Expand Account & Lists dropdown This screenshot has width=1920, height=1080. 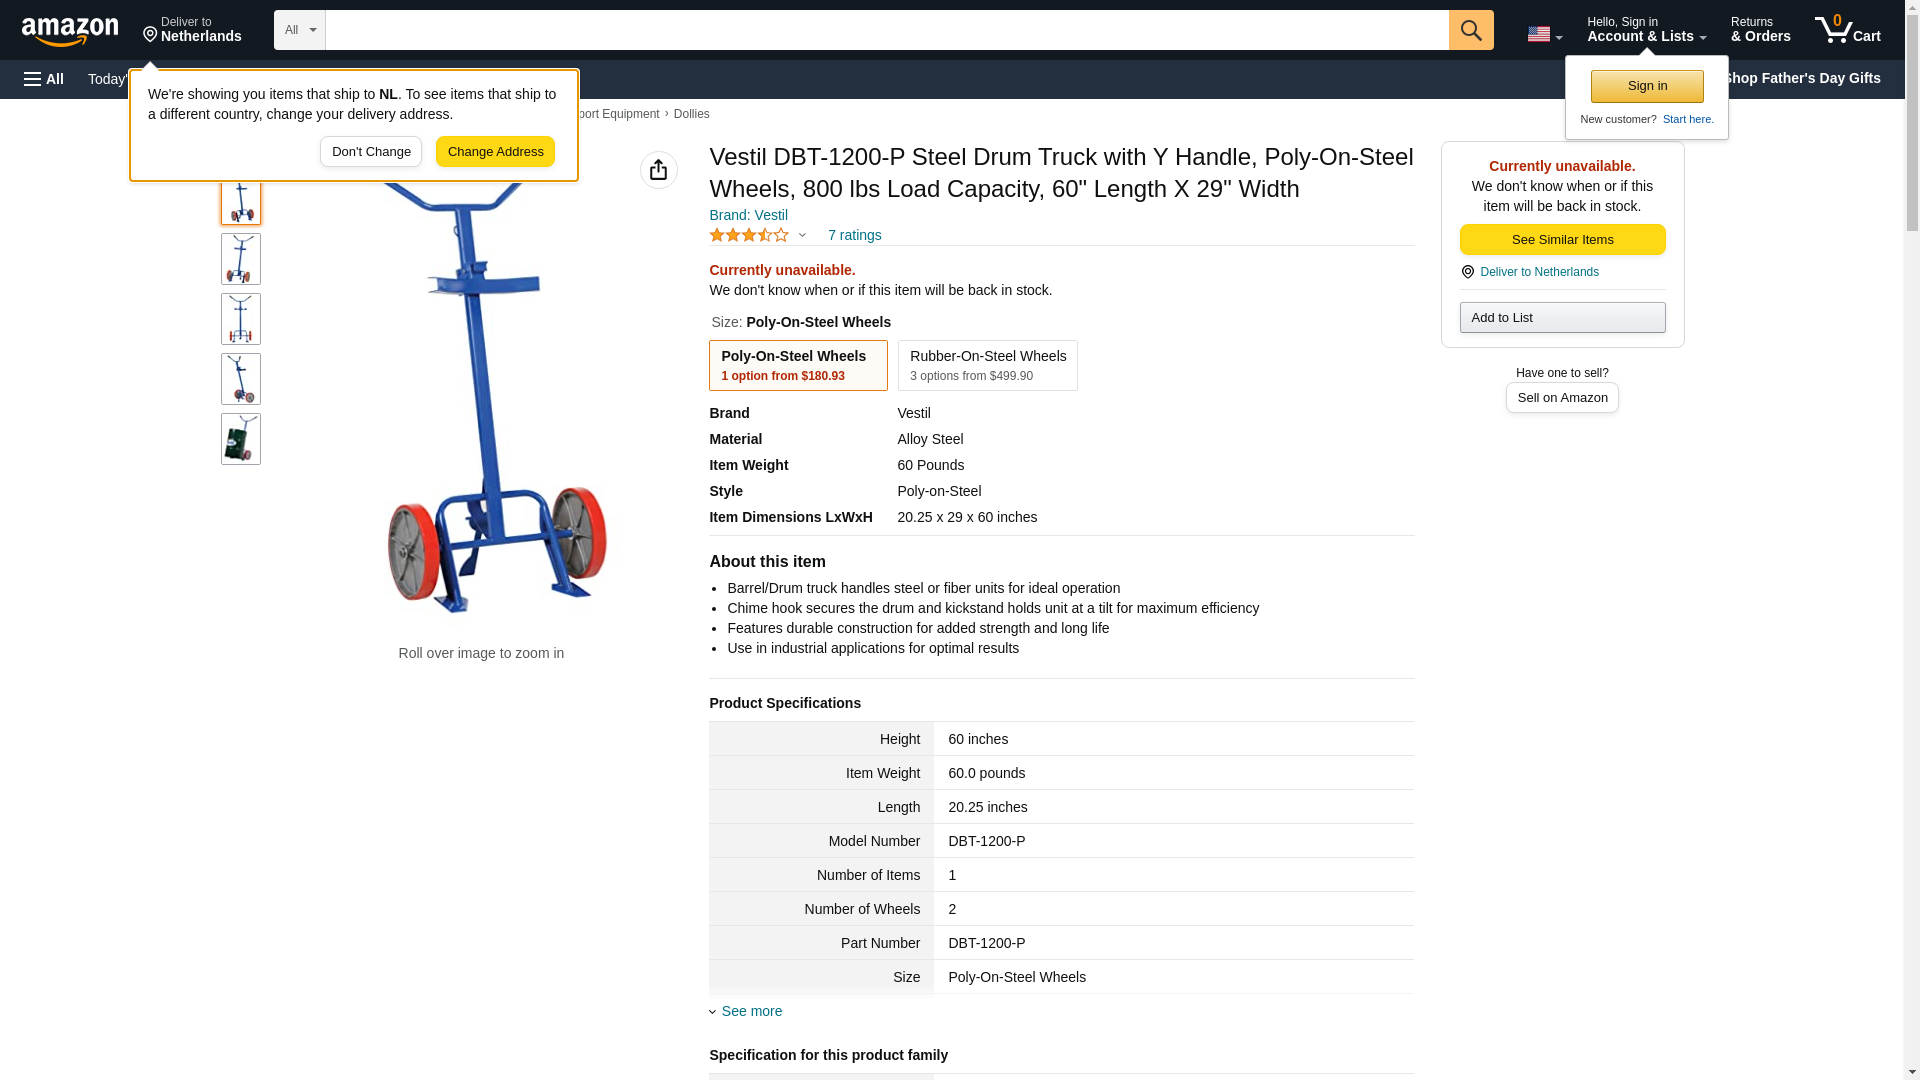tap(1645, 30)
